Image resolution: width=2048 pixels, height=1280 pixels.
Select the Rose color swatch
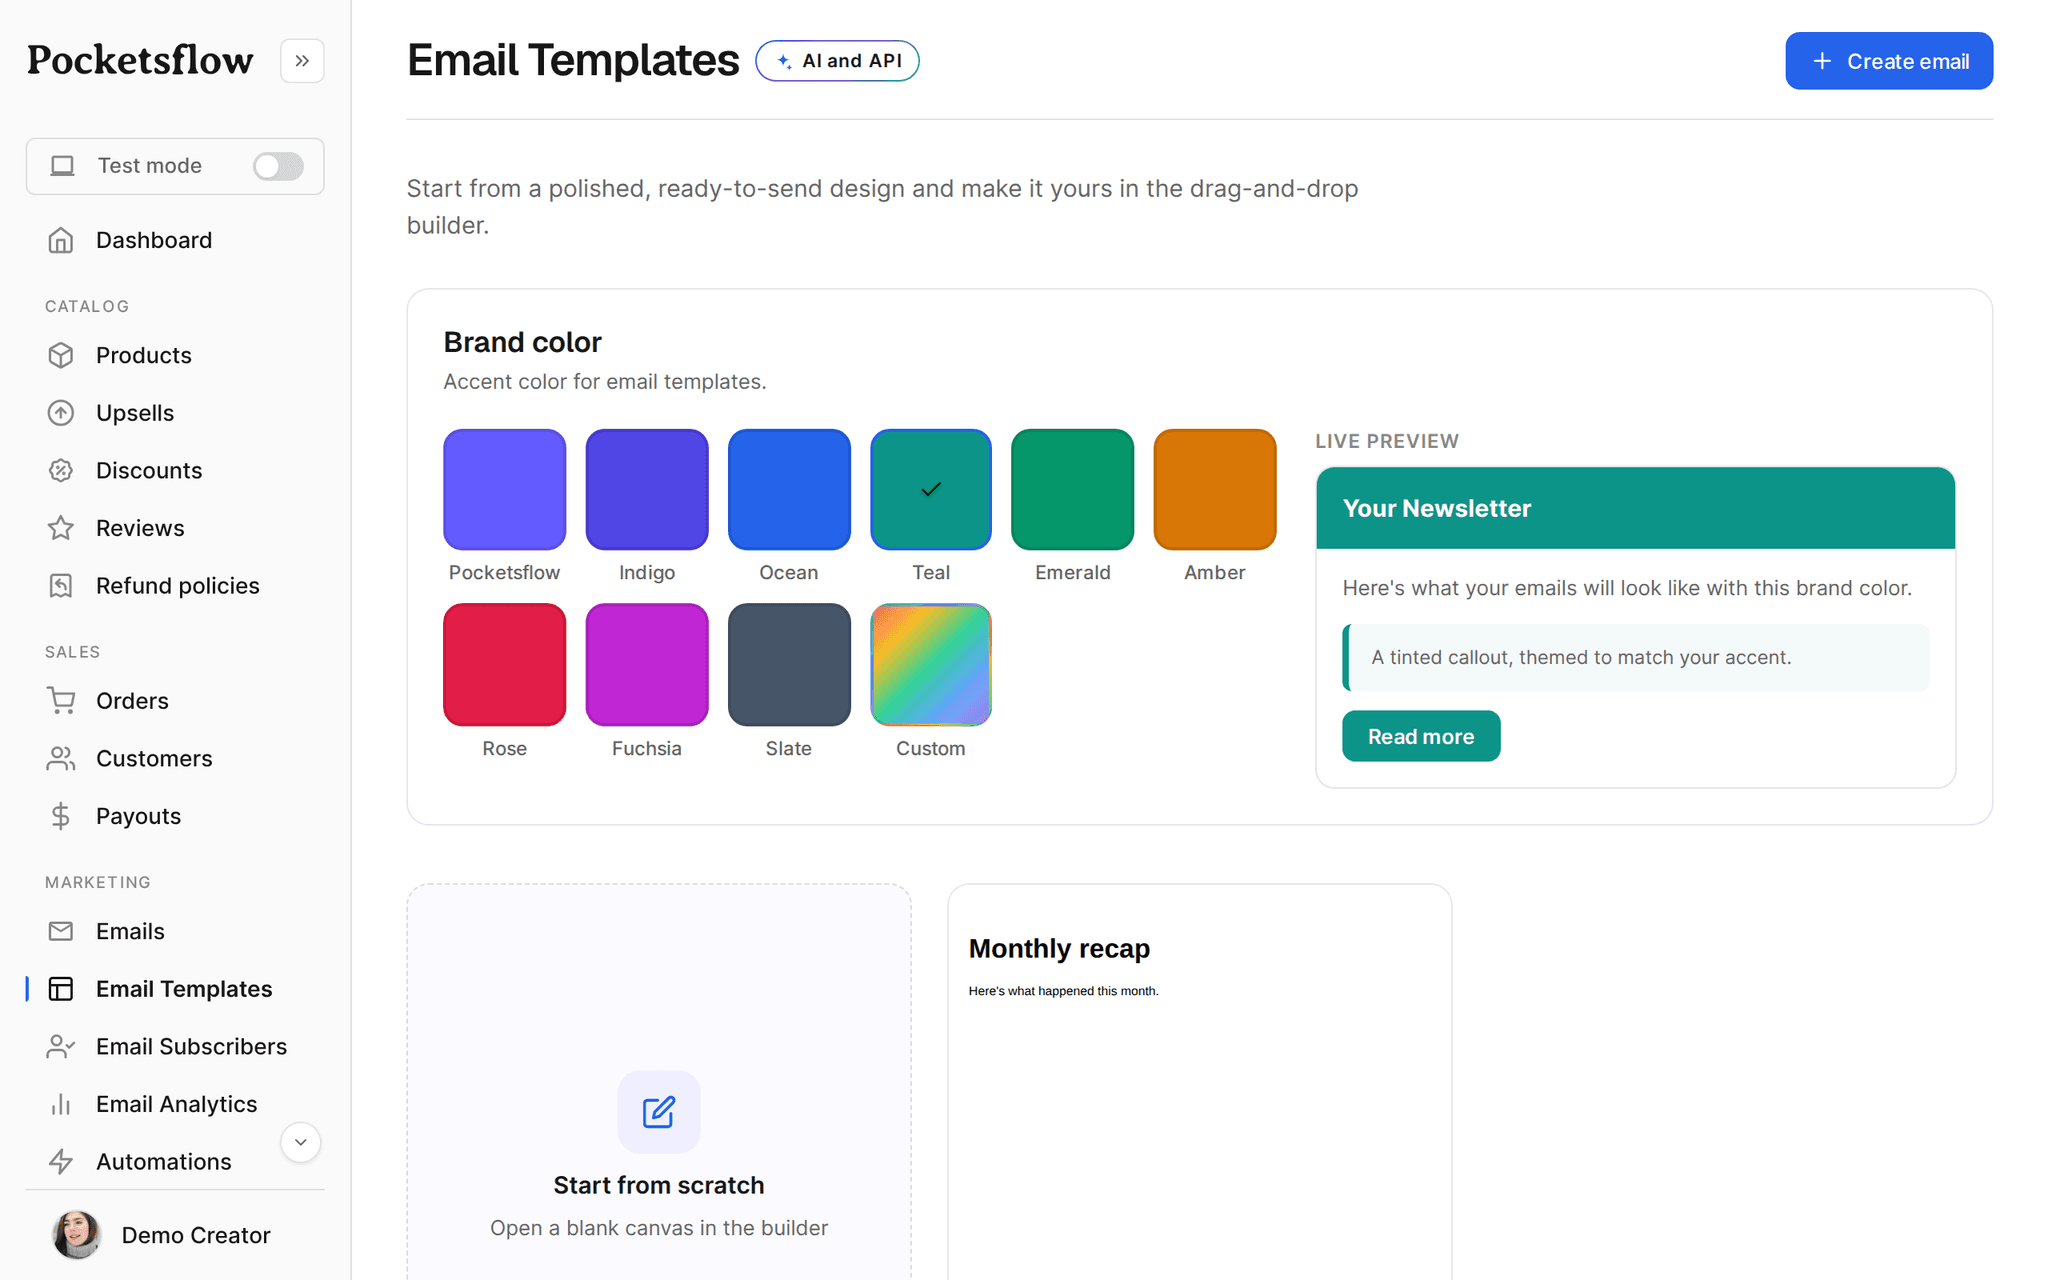tap(504, 665)
